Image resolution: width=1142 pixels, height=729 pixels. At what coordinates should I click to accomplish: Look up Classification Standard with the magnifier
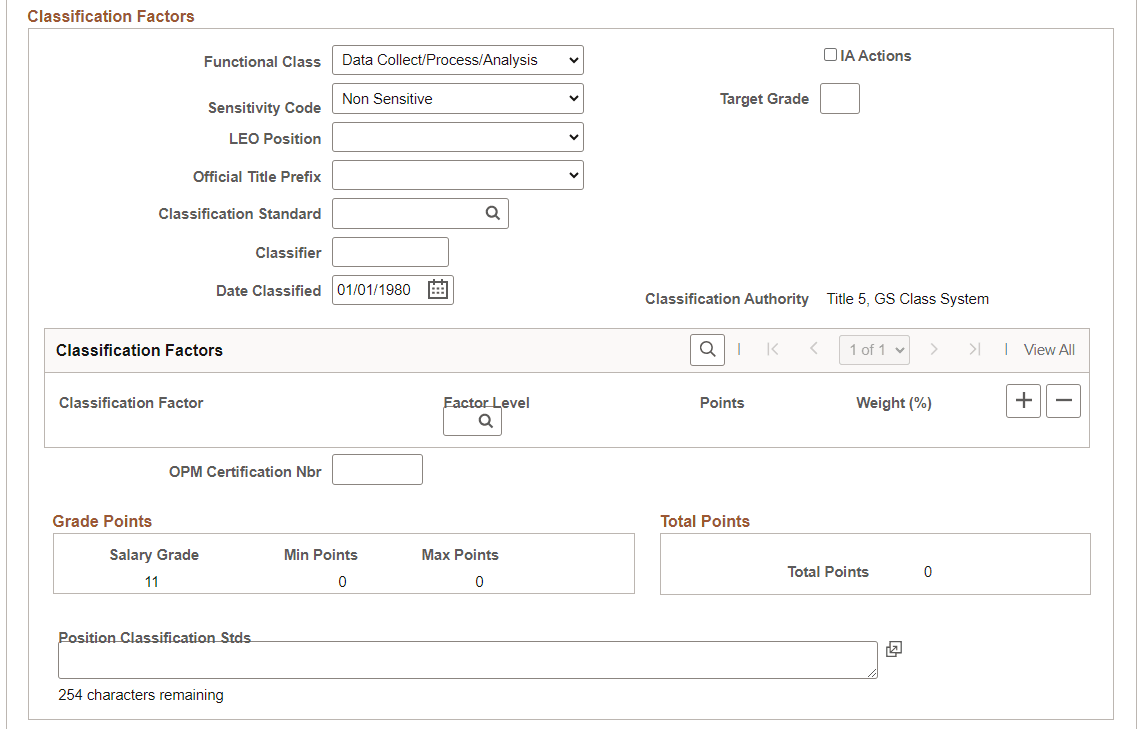[x=492, y=213]
